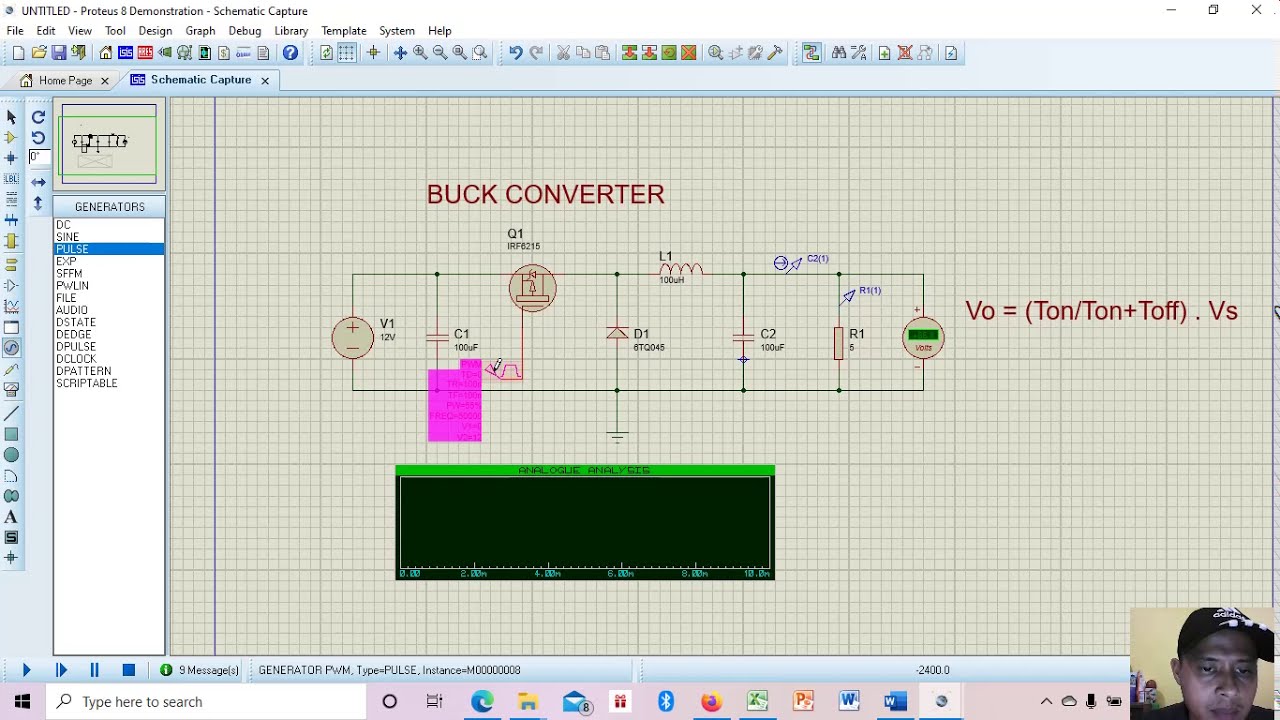1280x720 pixels.
Task: Open the Home Page toolbar icon
Action: coord(106,53)
